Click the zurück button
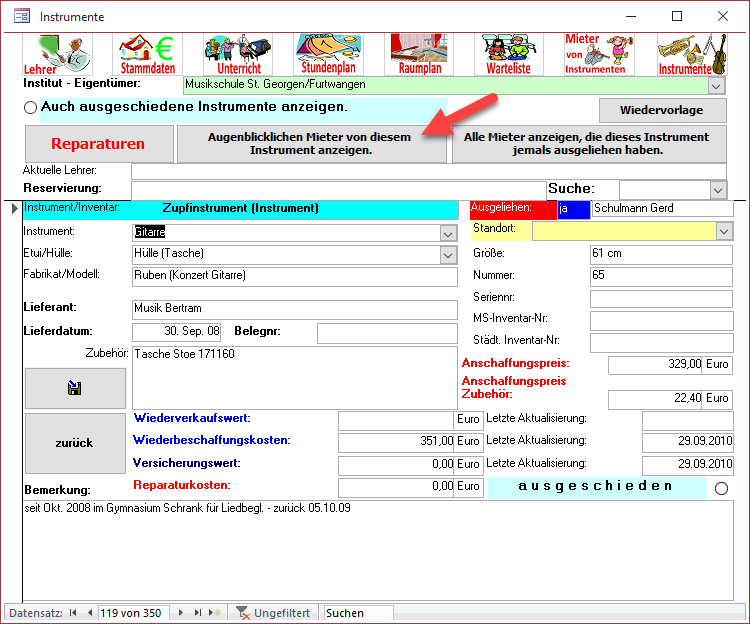The height and width of the screenshot is (624, 750). click(x=75, y=443)
